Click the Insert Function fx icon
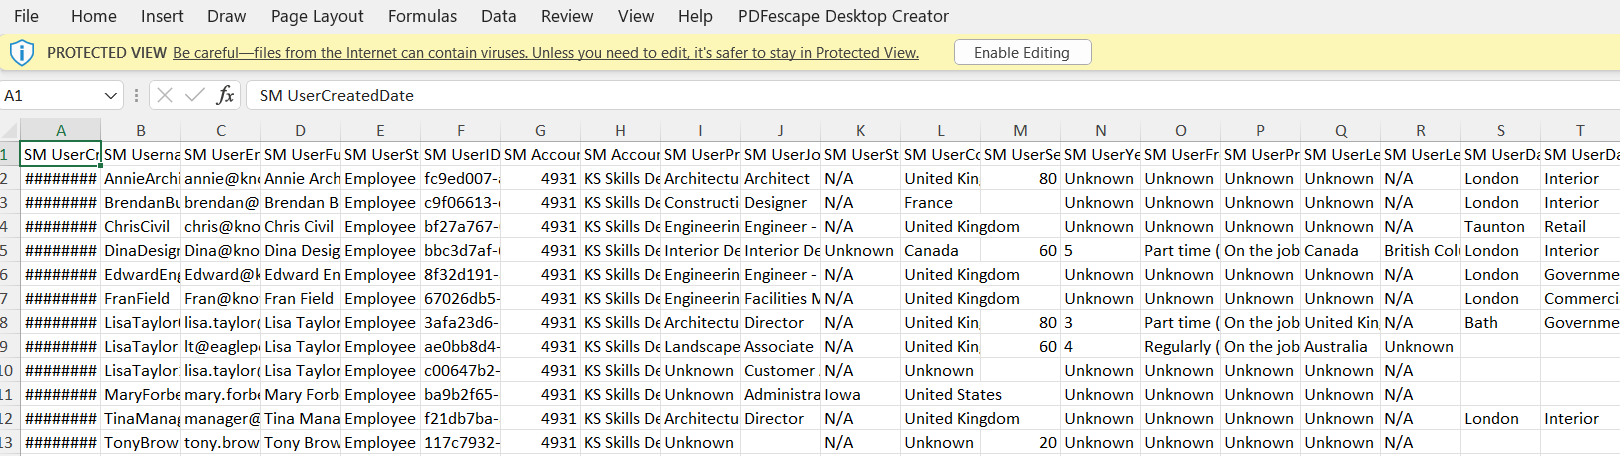This screenshot has height=456, width=1620. tap(226, 95)
